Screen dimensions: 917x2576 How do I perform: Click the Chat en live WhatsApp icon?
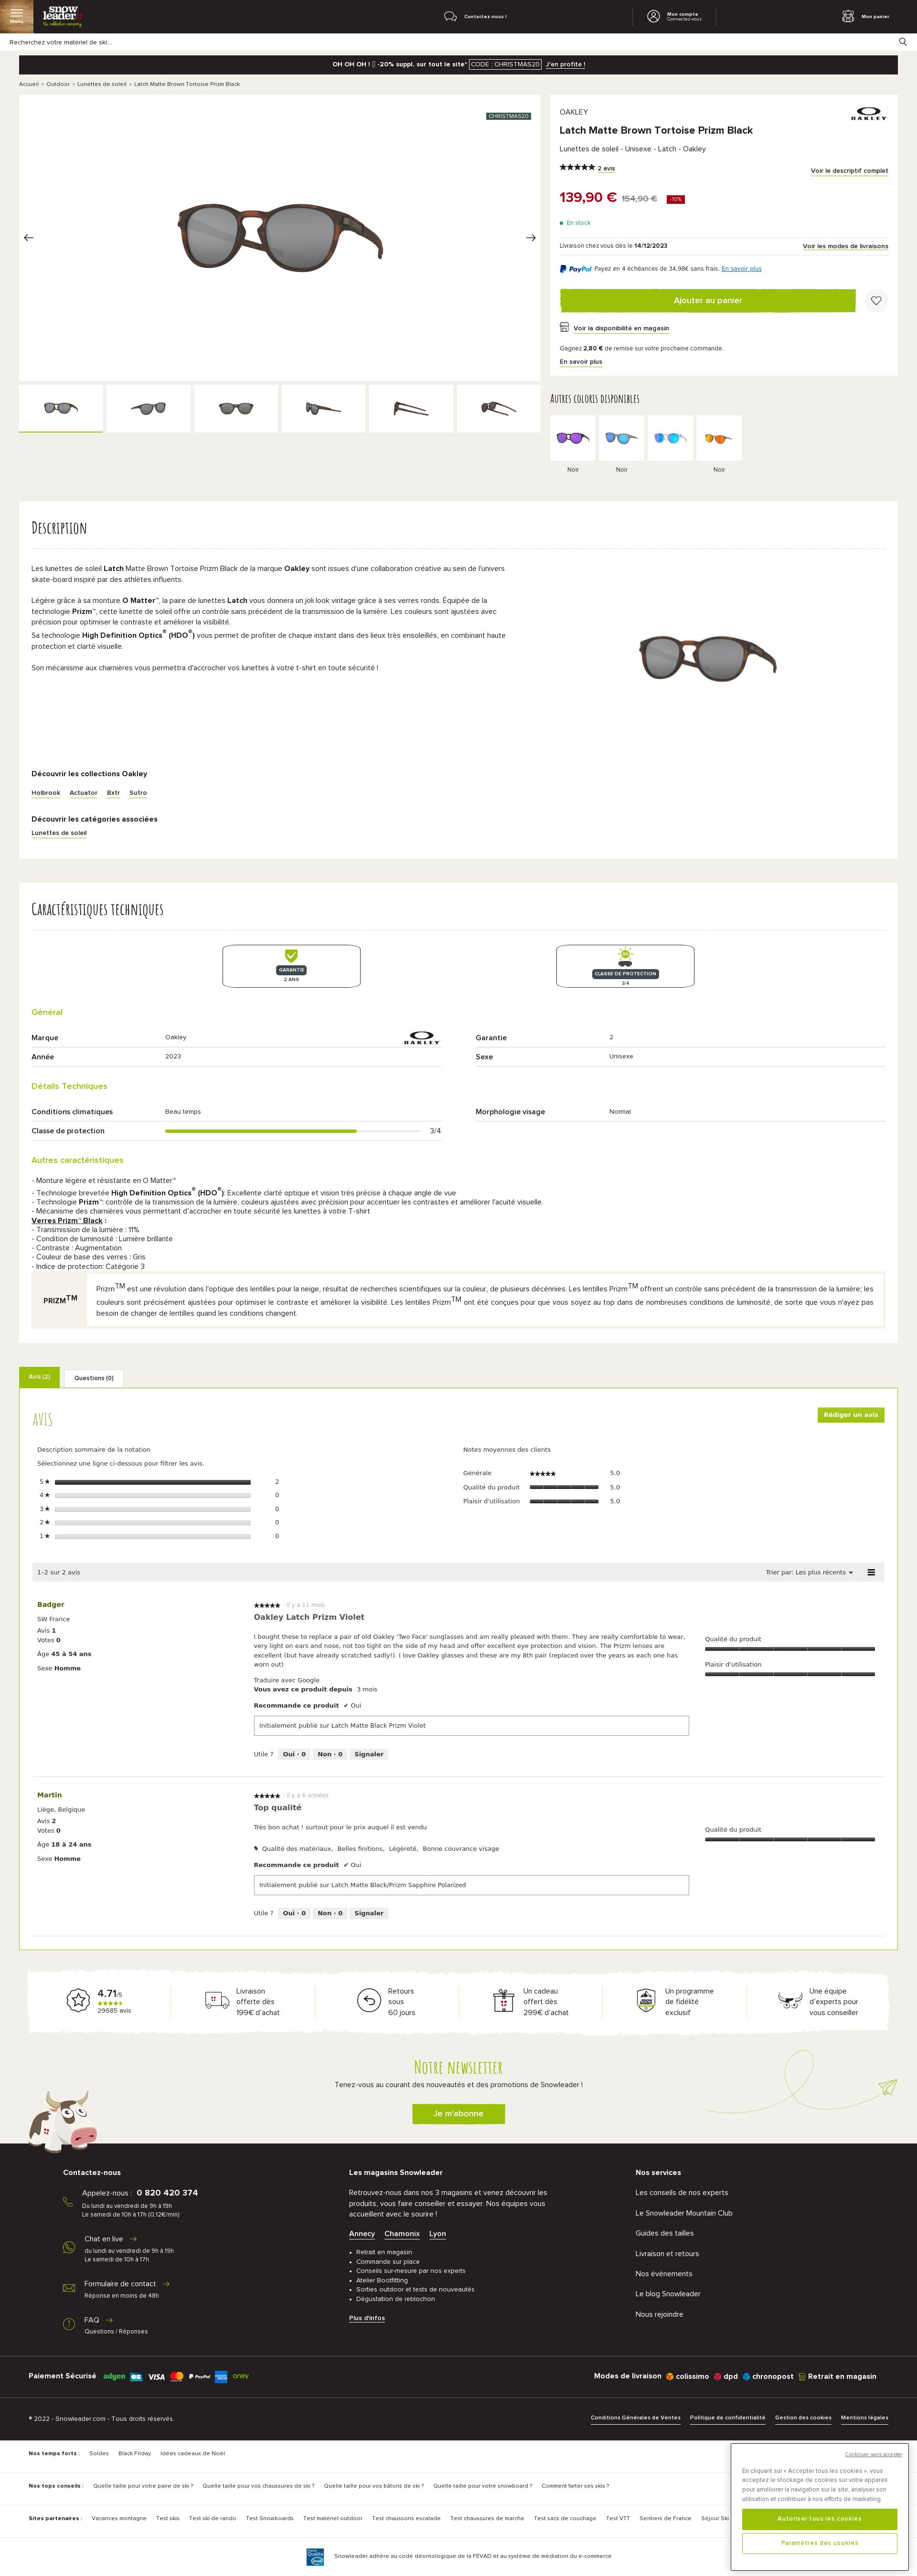tap(69, 2247)
